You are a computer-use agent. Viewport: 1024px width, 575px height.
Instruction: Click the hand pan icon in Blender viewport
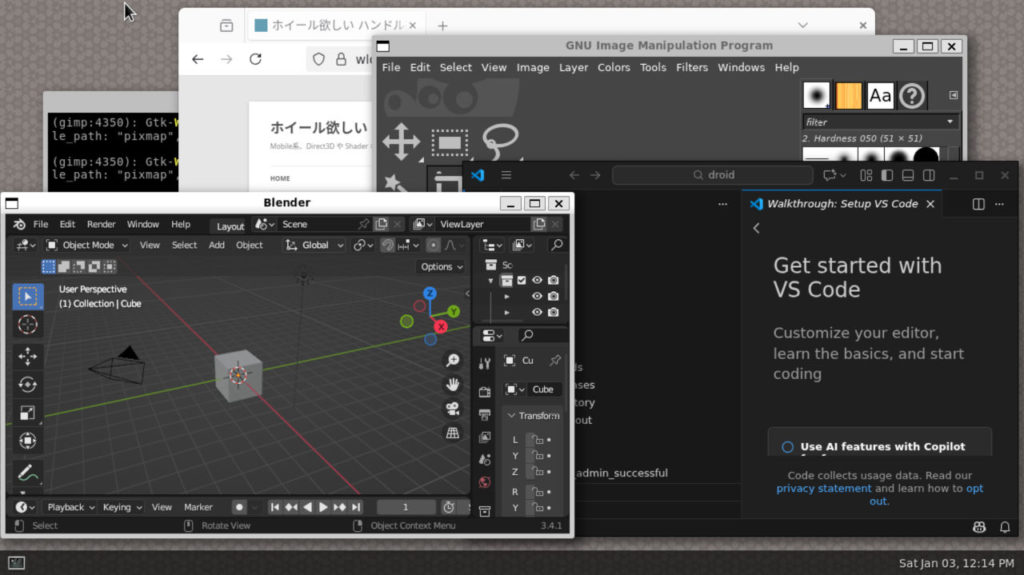coord(453,384)
